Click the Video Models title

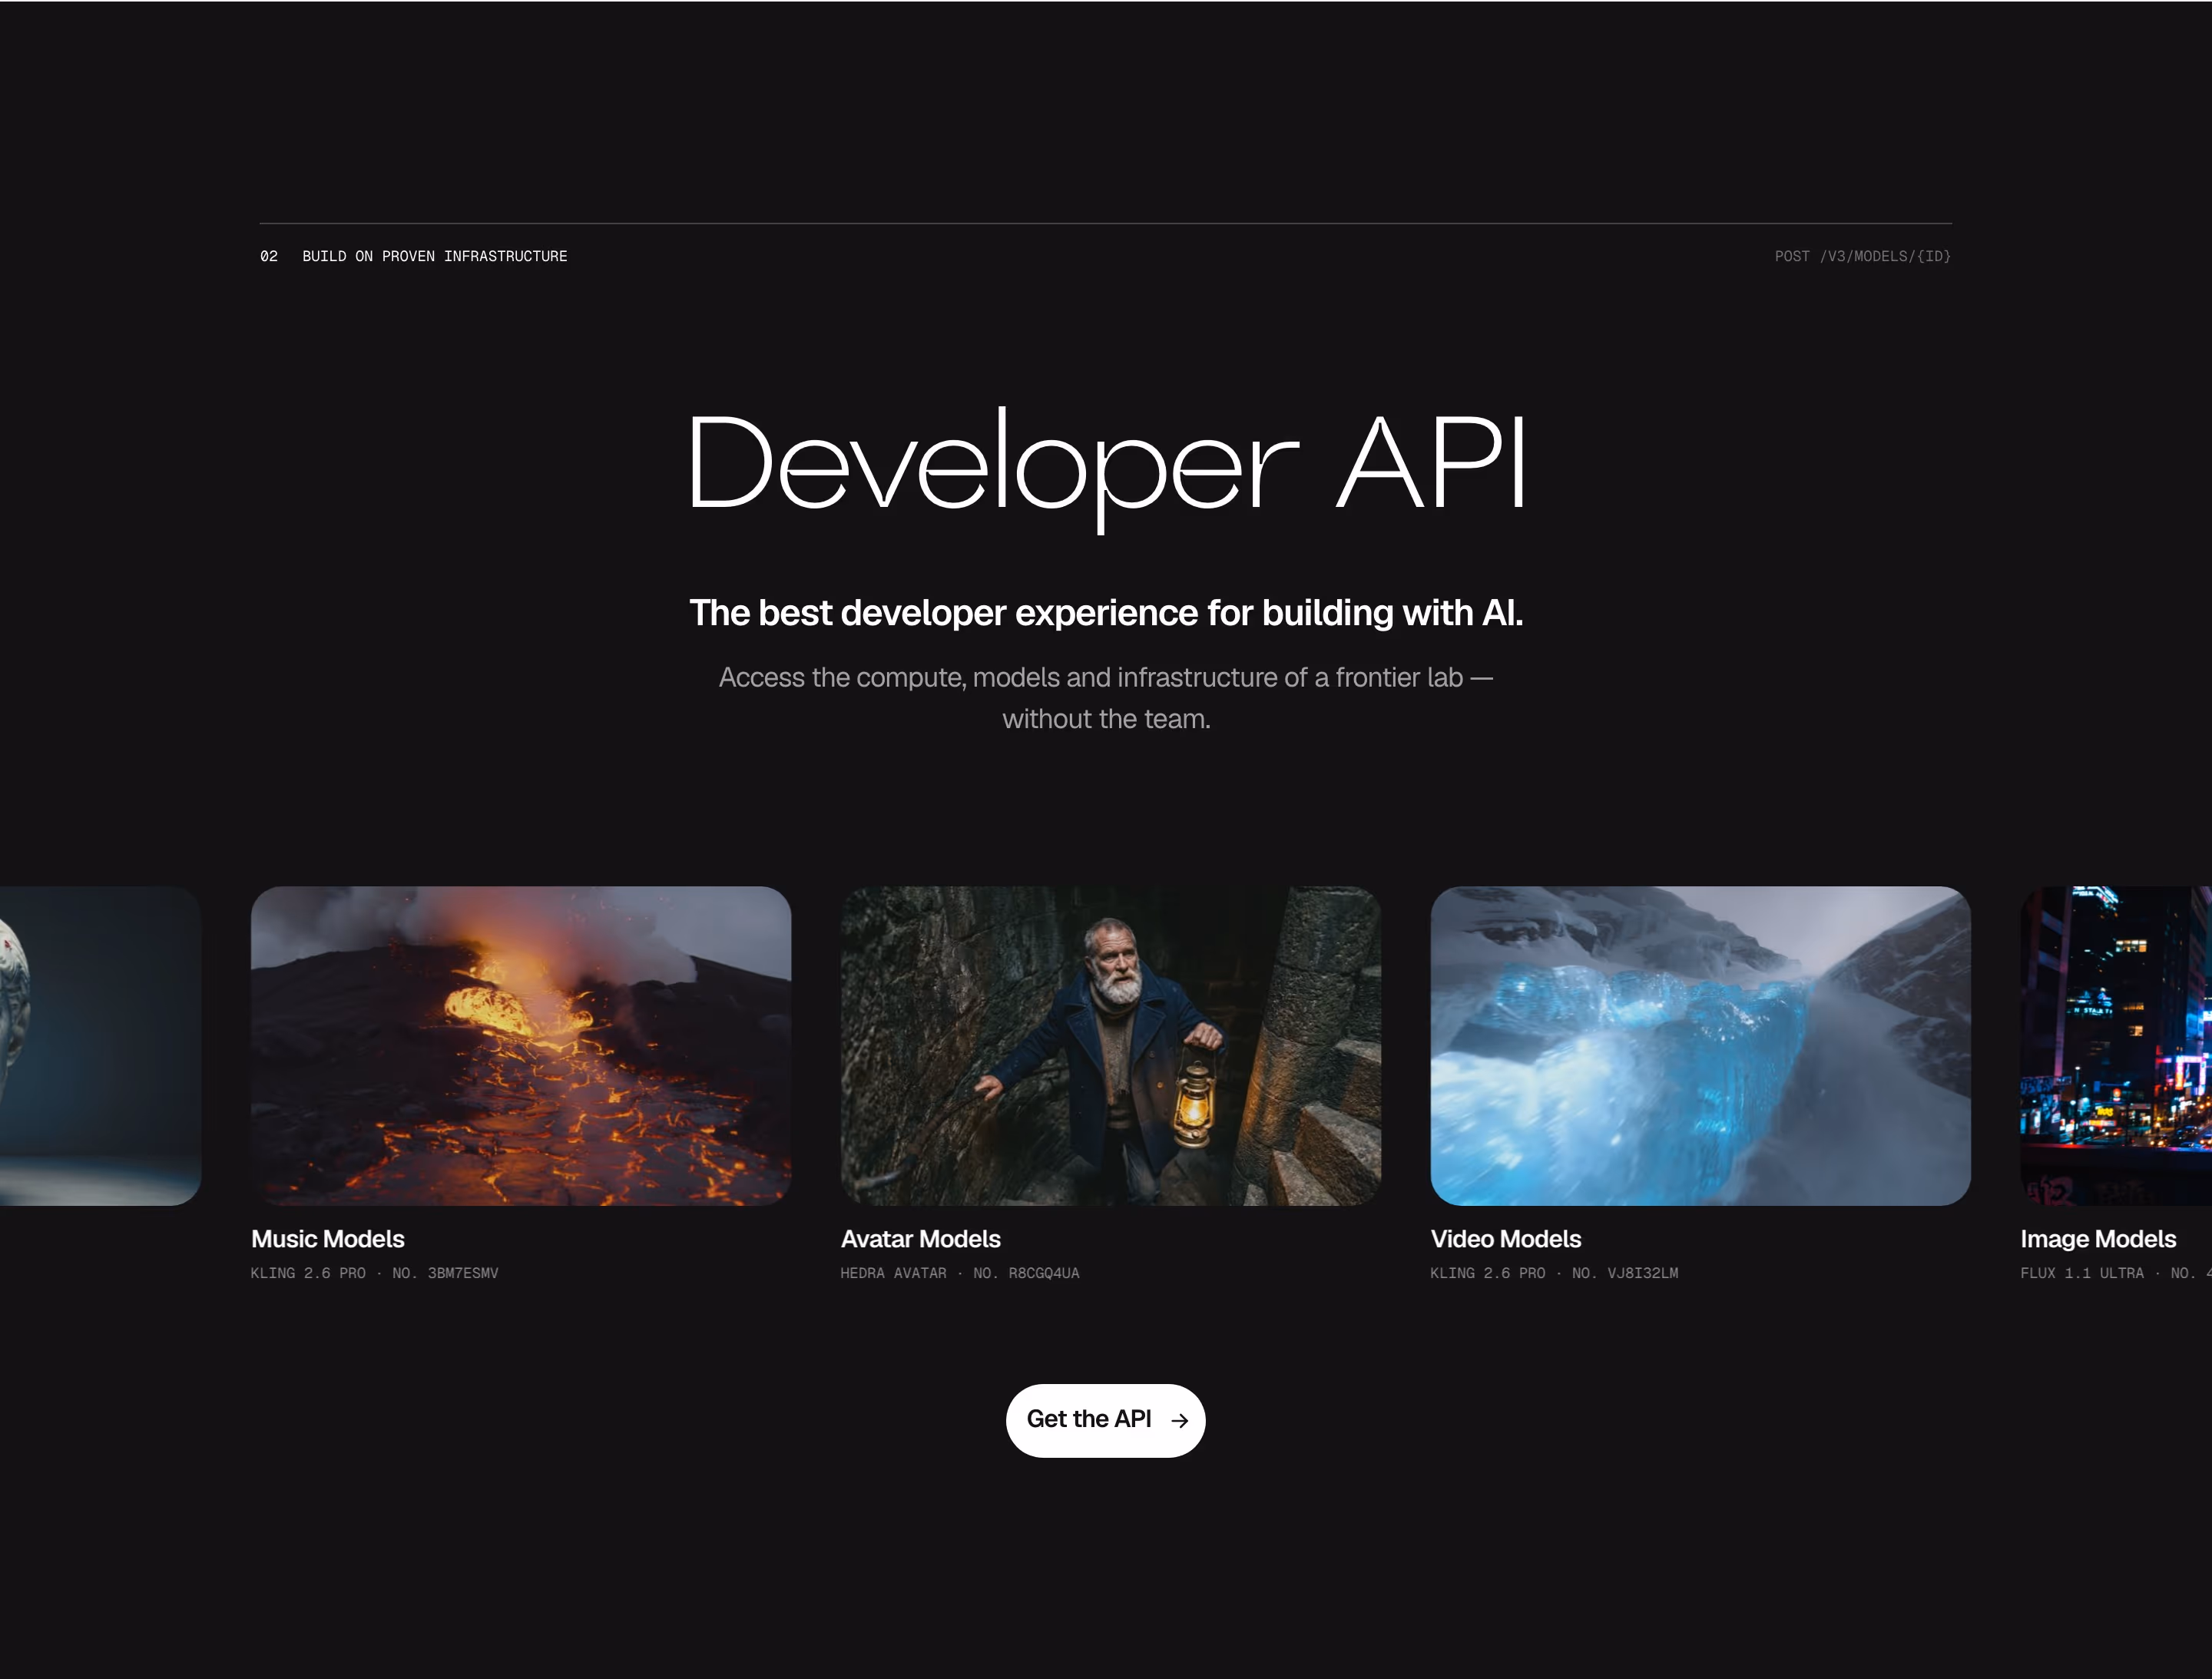[x=1506, y=1239]
